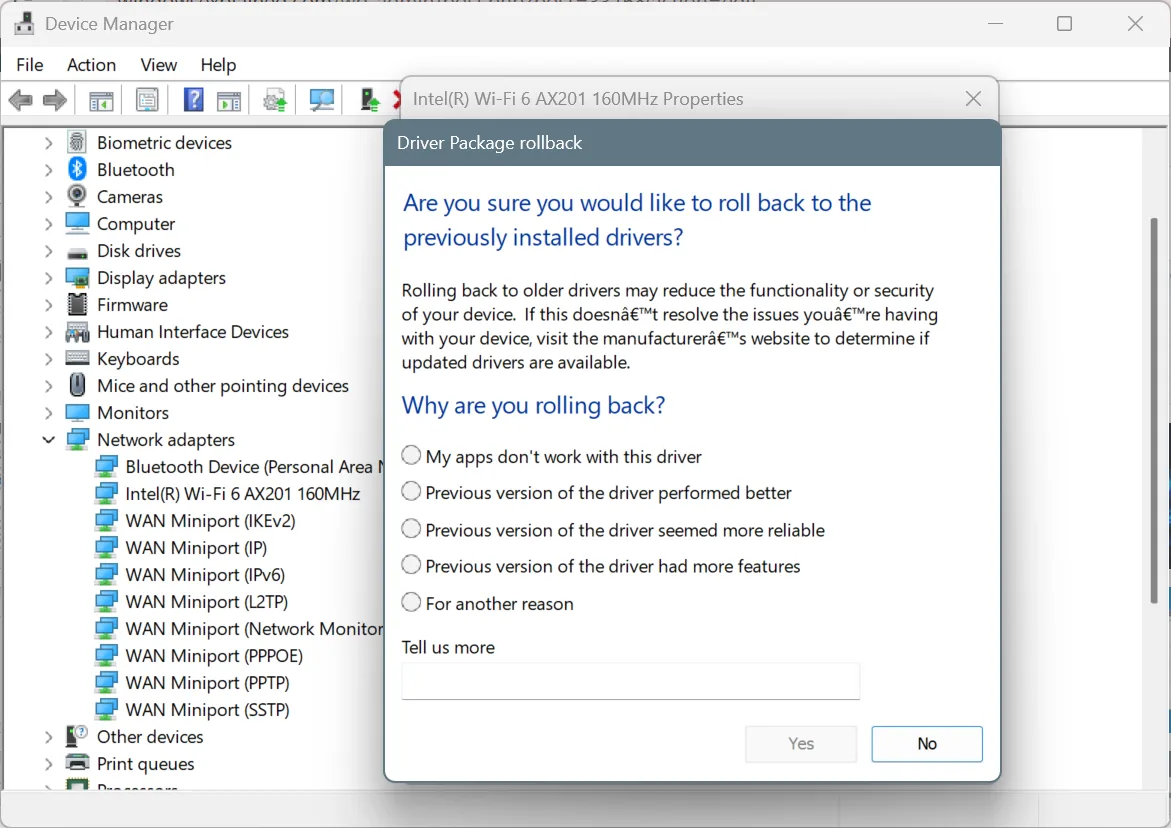Select Bluetooth Device (Personal Area Network) entry
Image resolution: width=1171 pixels, height=828 pixels.
(x=254, y=467)
